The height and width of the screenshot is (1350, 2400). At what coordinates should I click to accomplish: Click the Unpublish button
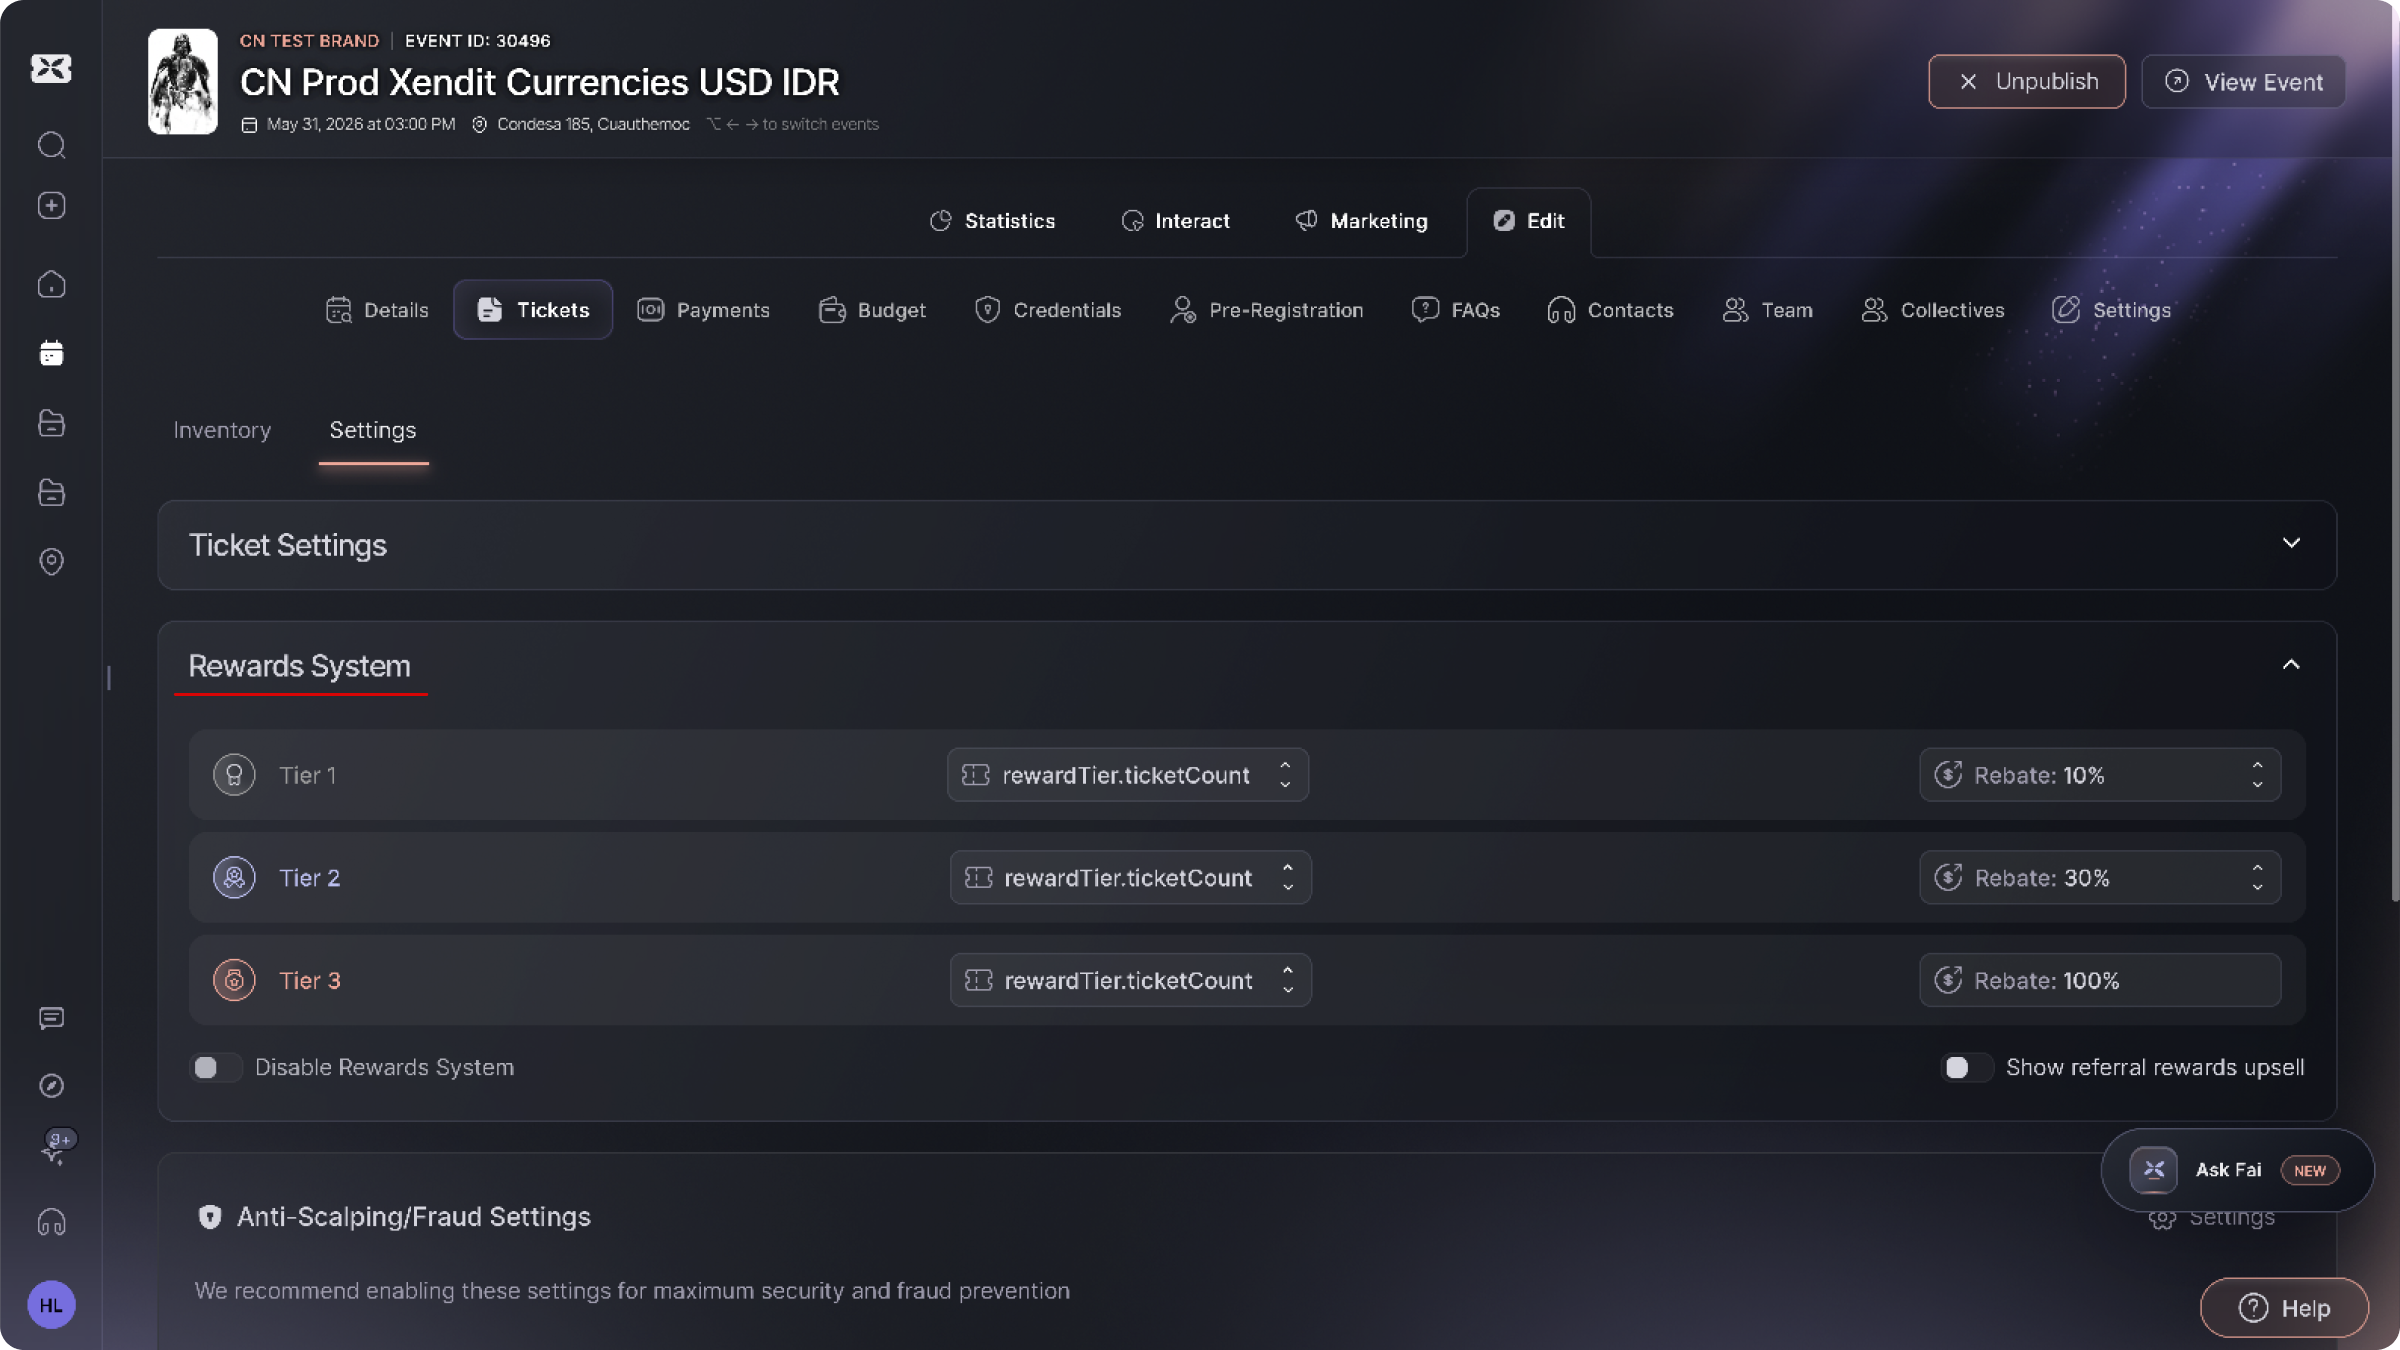(2027, 82)
